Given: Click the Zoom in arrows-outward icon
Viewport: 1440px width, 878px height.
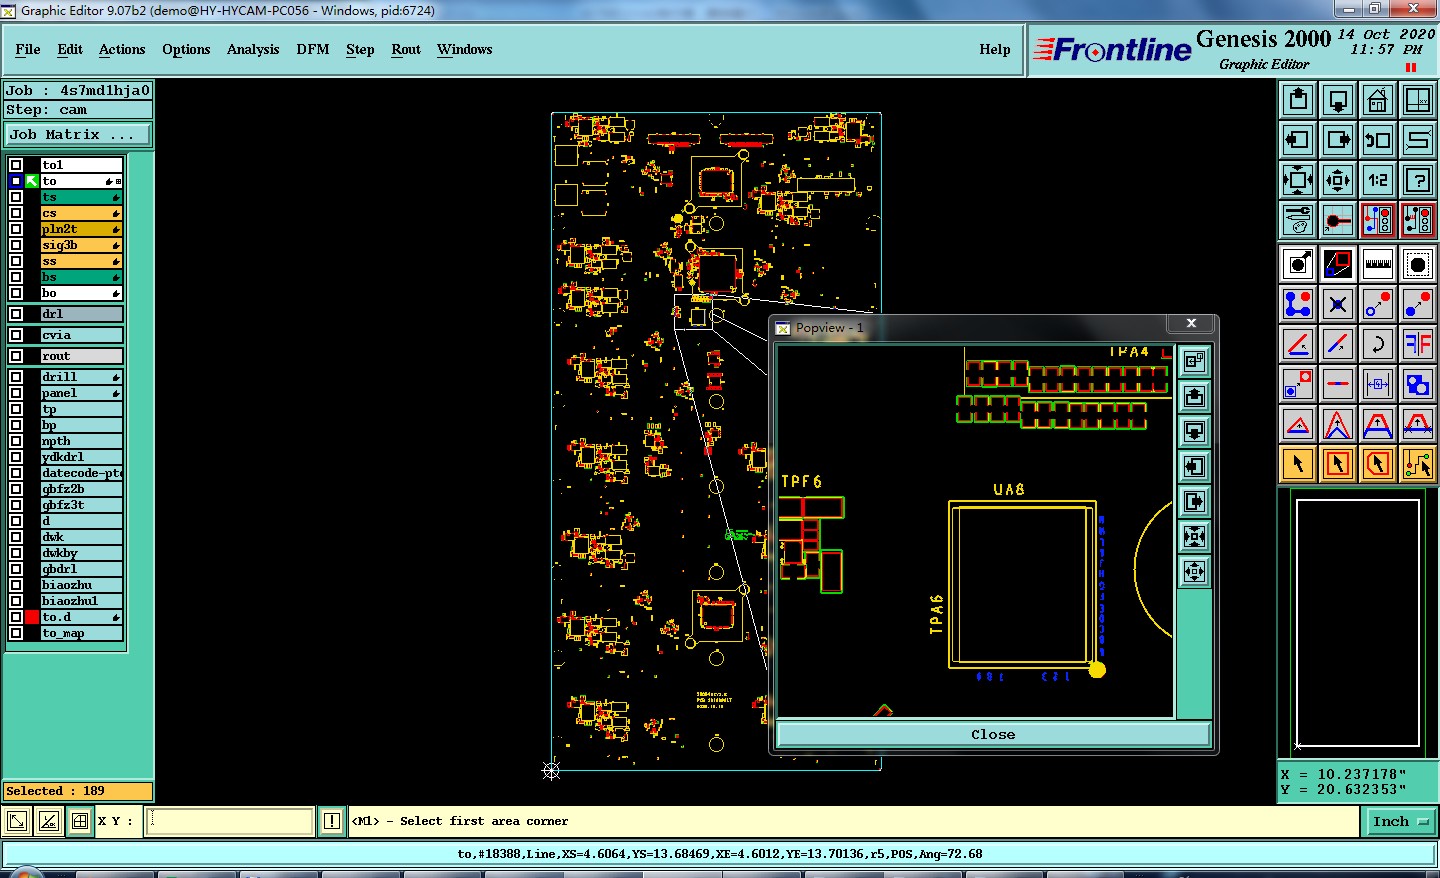Looking at the screenshot, I should point(1298,180).
